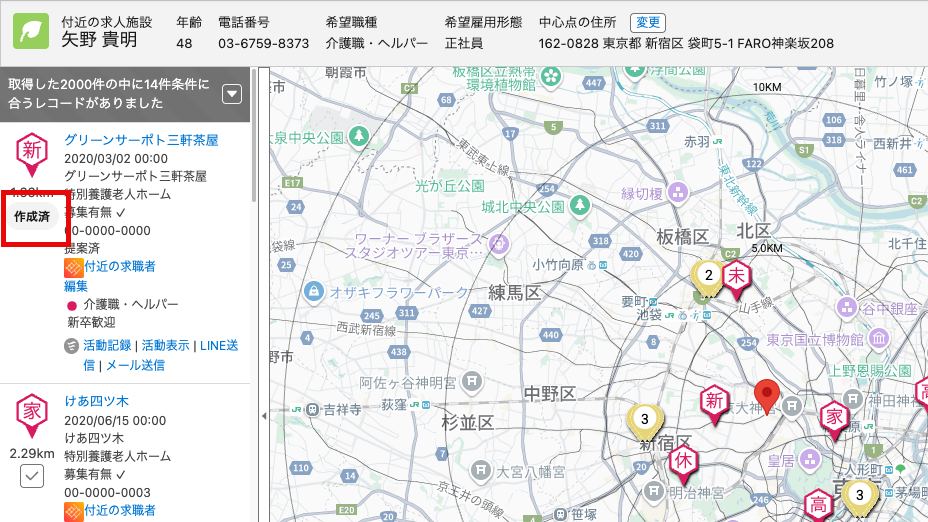Click the activity record icon before 活動記録
Image resolution: width=928 pixels, height=522 pixels.
pyautogui.click(x=71, y=346)
